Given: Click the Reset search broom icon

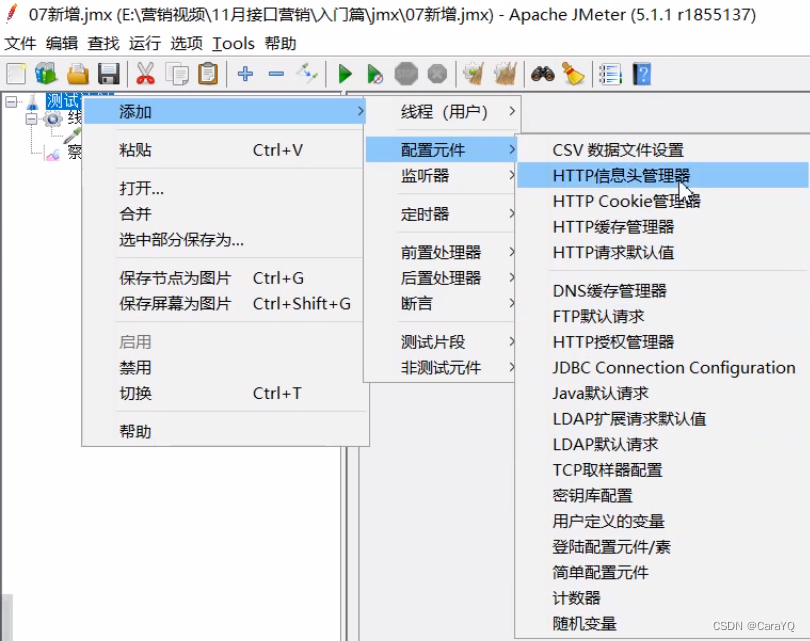Looking at the screenshot, I should [x=573, y=74].
